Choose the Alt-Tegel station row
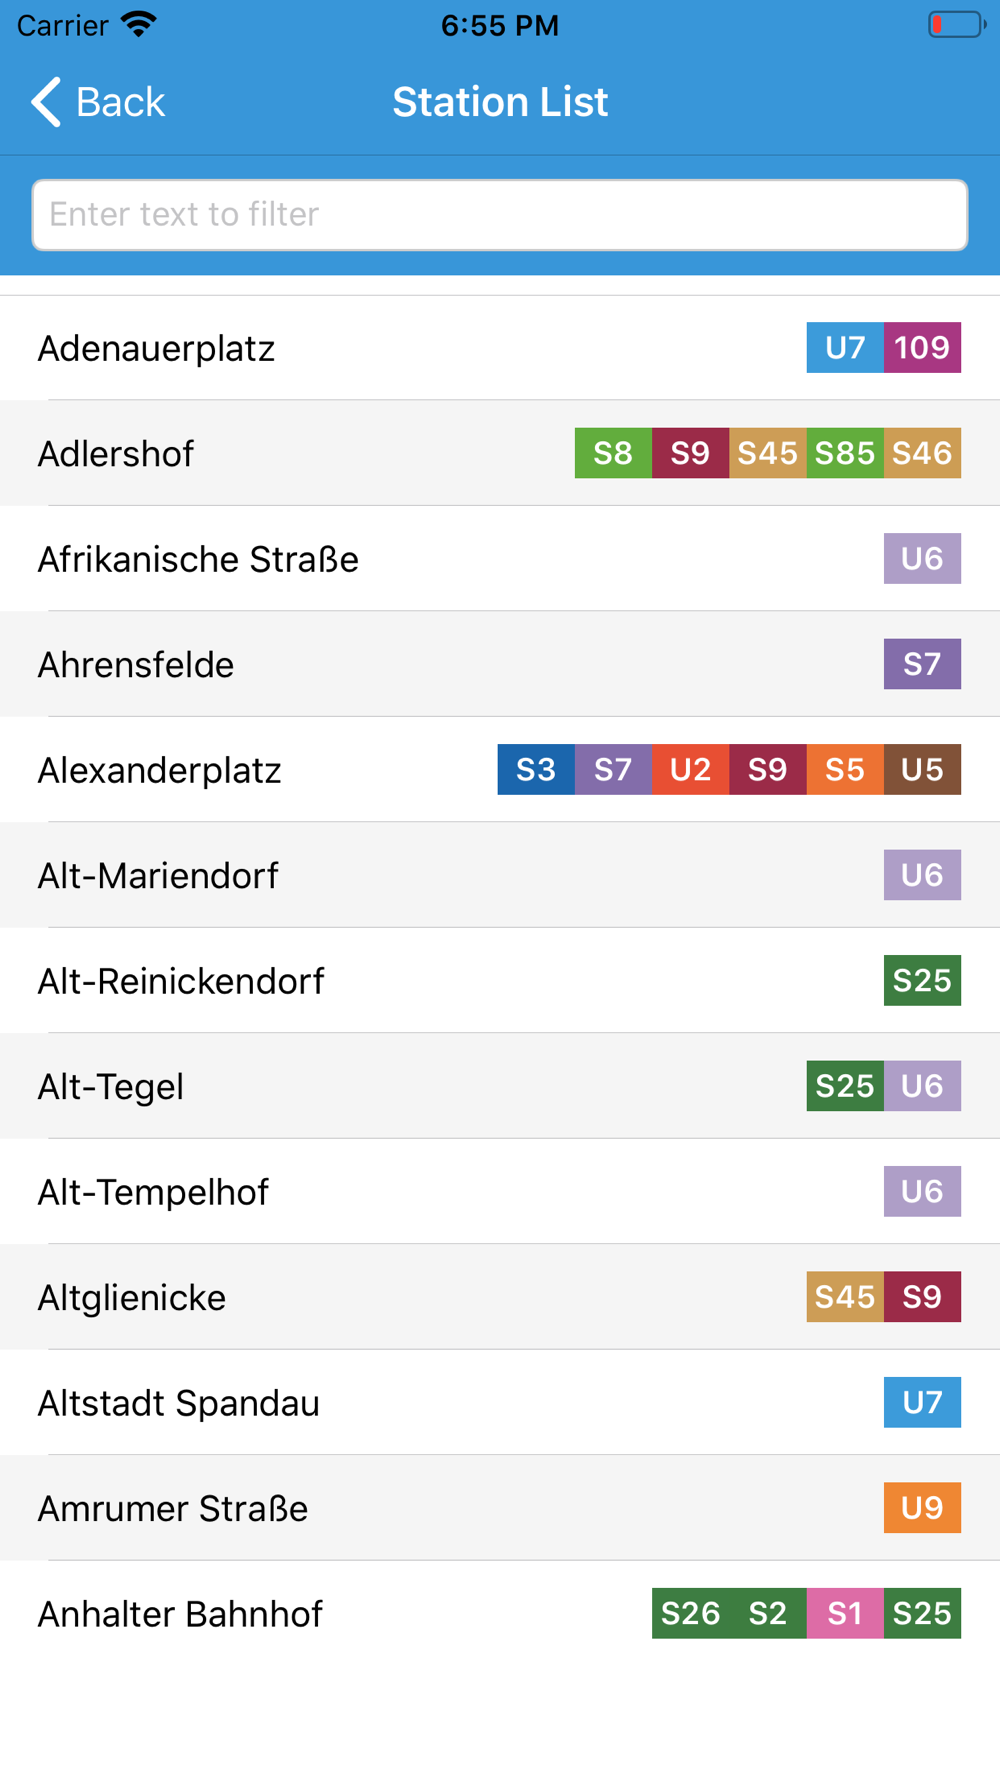This screenshot has height=1778, width=1000. pyautogui.click(x=500, y=1086)
